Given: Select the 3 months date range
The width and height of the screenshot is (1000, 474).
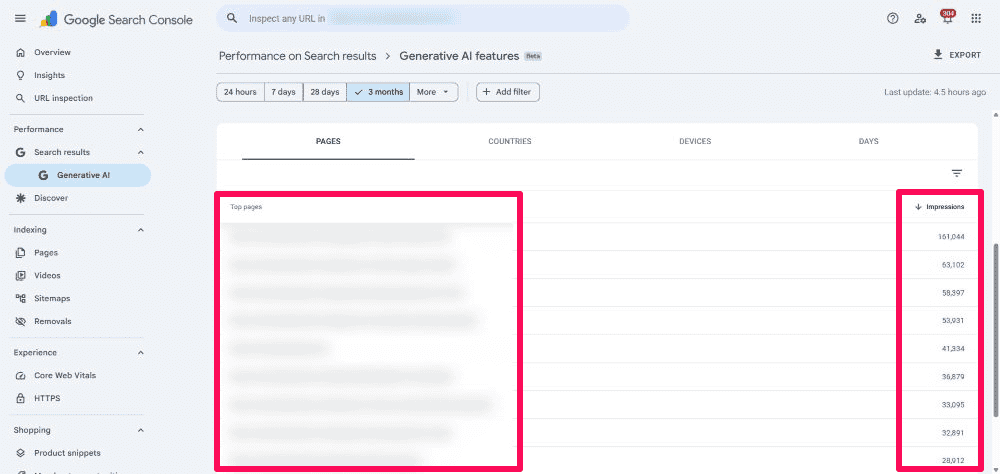Looking at the screenshot, I should click(378, 92).
